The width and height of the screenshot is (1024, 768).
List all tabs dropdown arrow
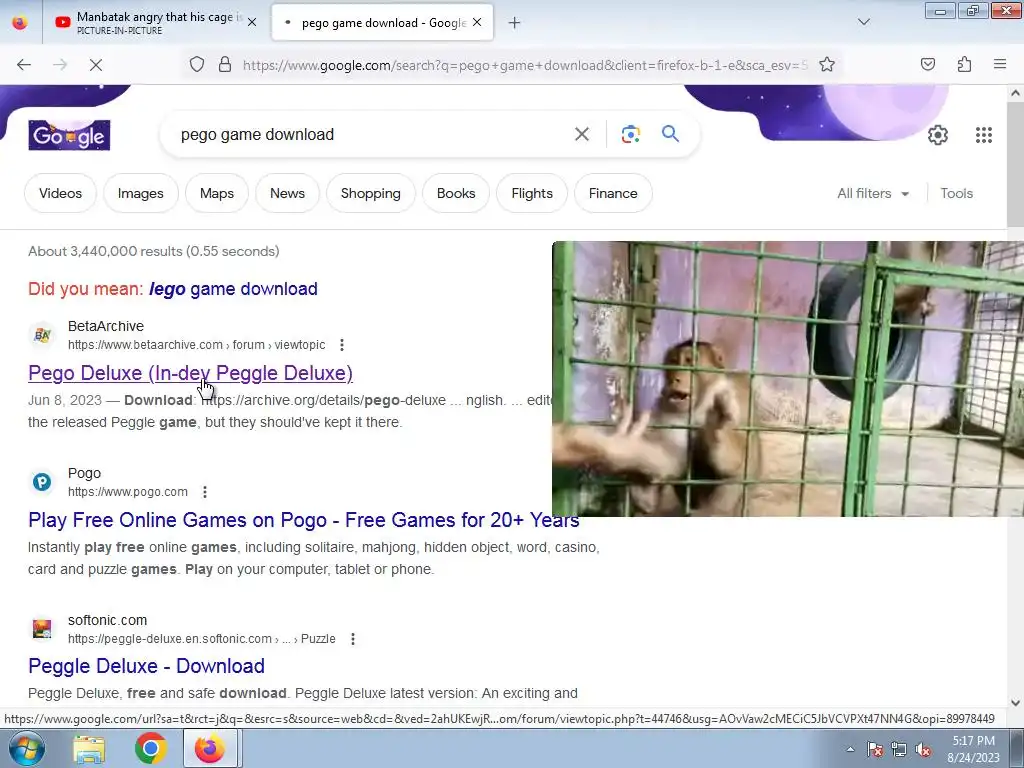click(864, 22)
